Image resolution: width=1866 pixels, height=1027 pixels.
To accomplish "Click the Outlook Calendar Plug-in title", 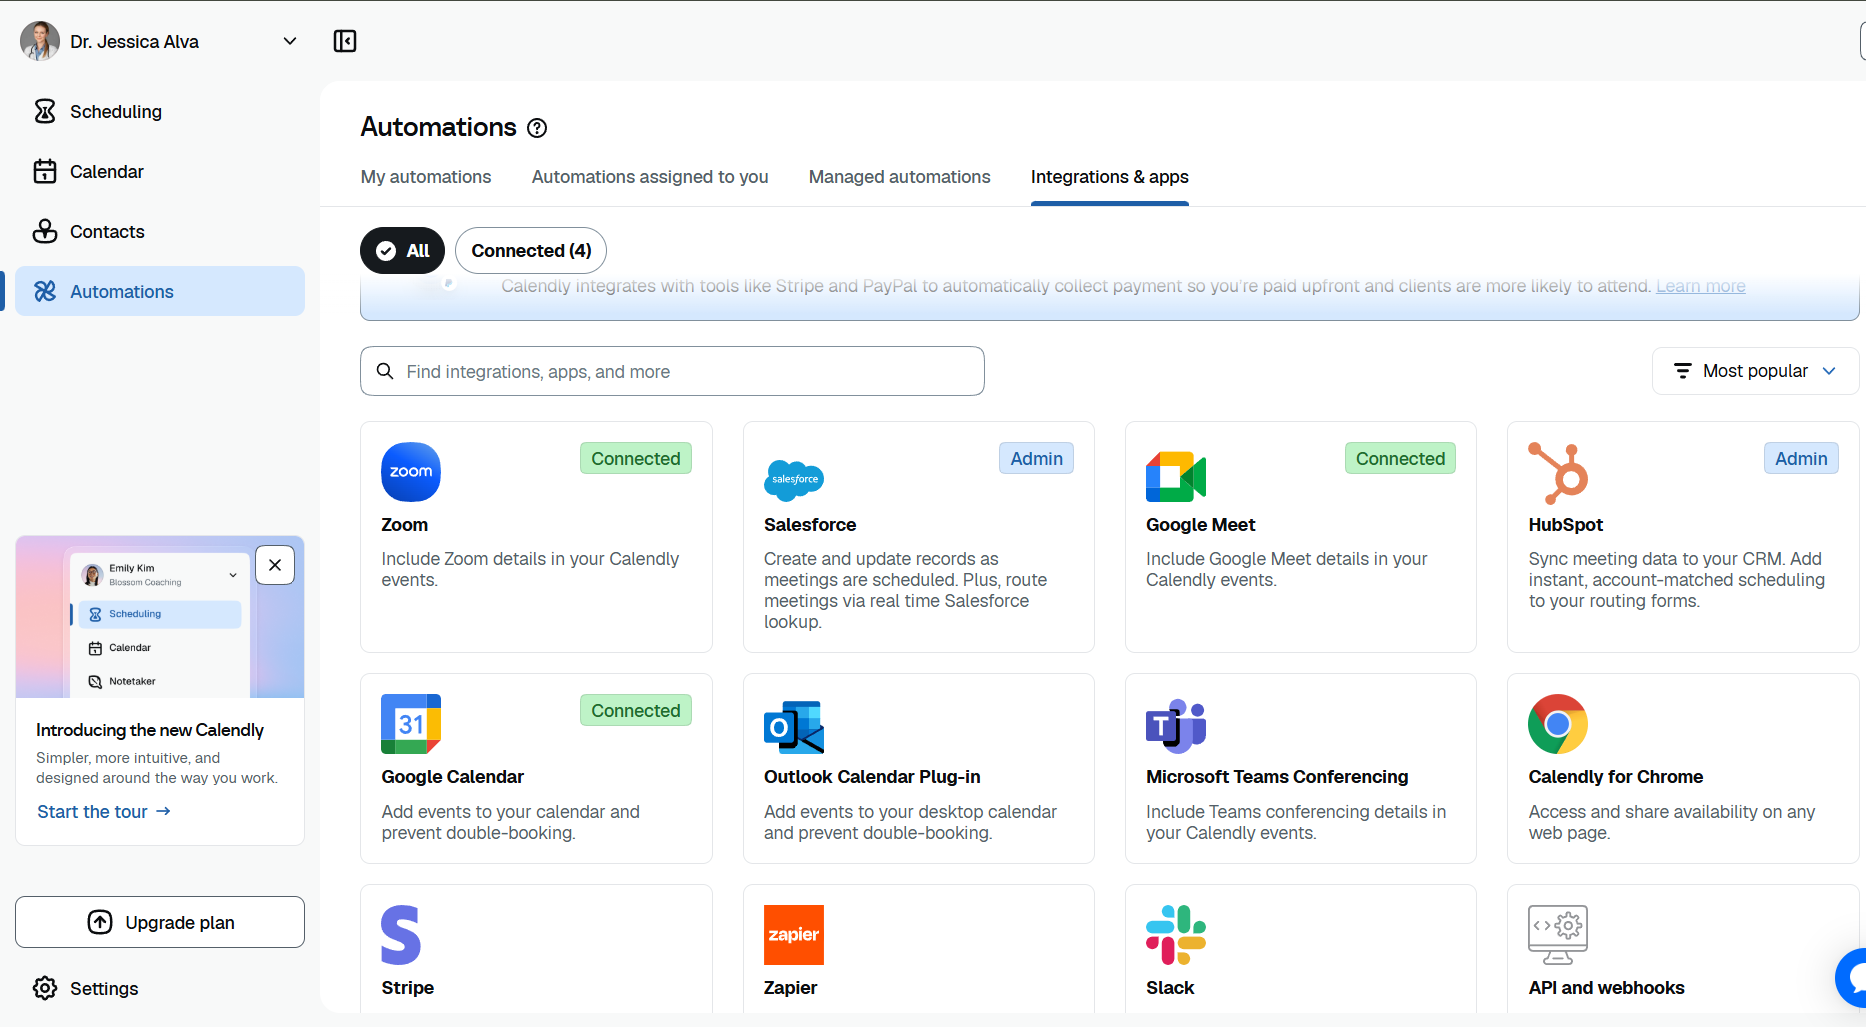I will pos(872,777).
